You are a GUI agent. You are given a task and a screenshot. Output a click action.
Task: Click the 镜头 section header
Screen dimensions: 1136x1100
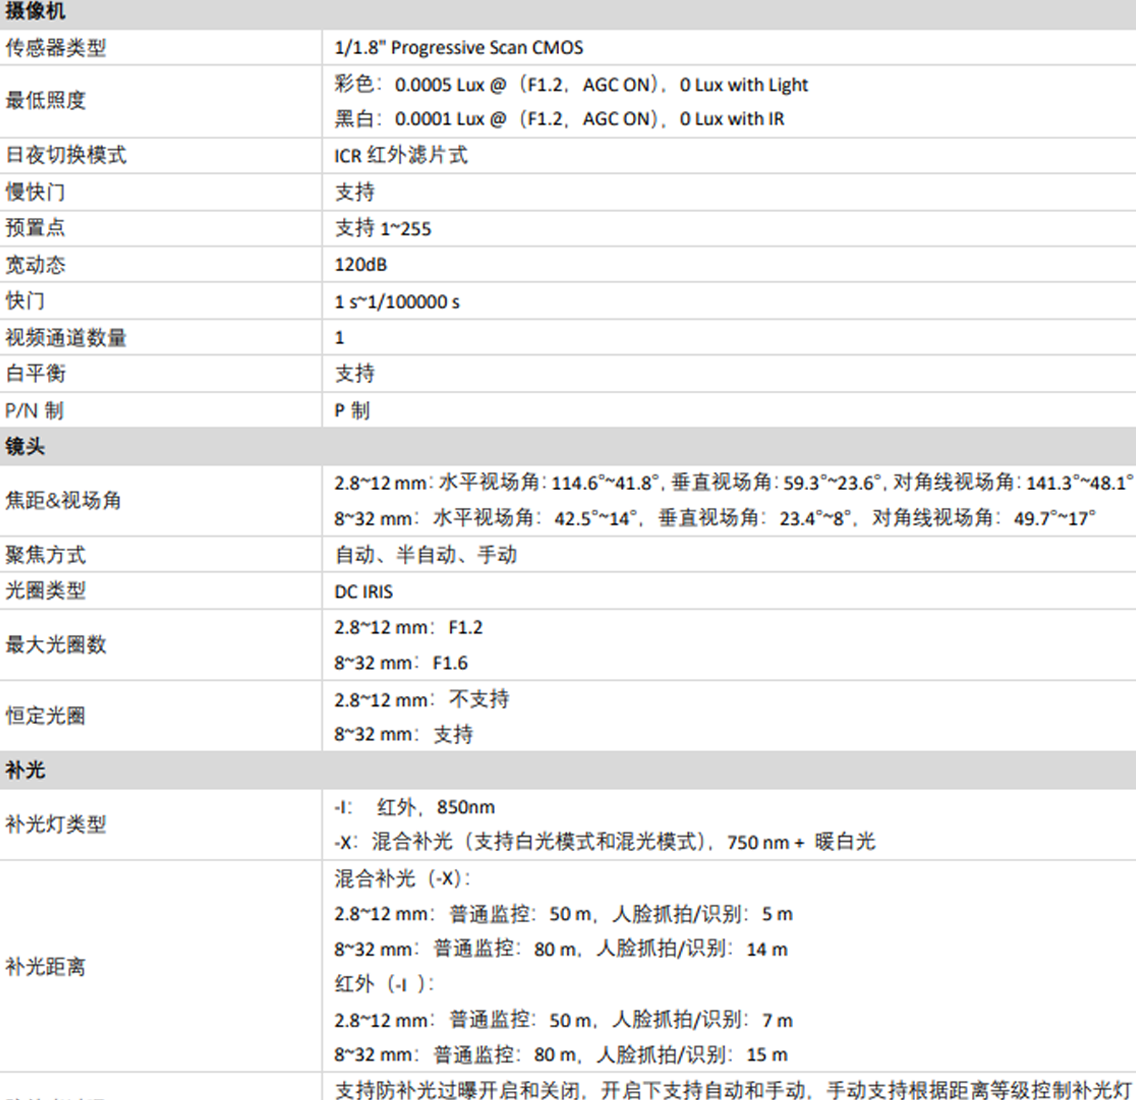click(x=25, y=447)
